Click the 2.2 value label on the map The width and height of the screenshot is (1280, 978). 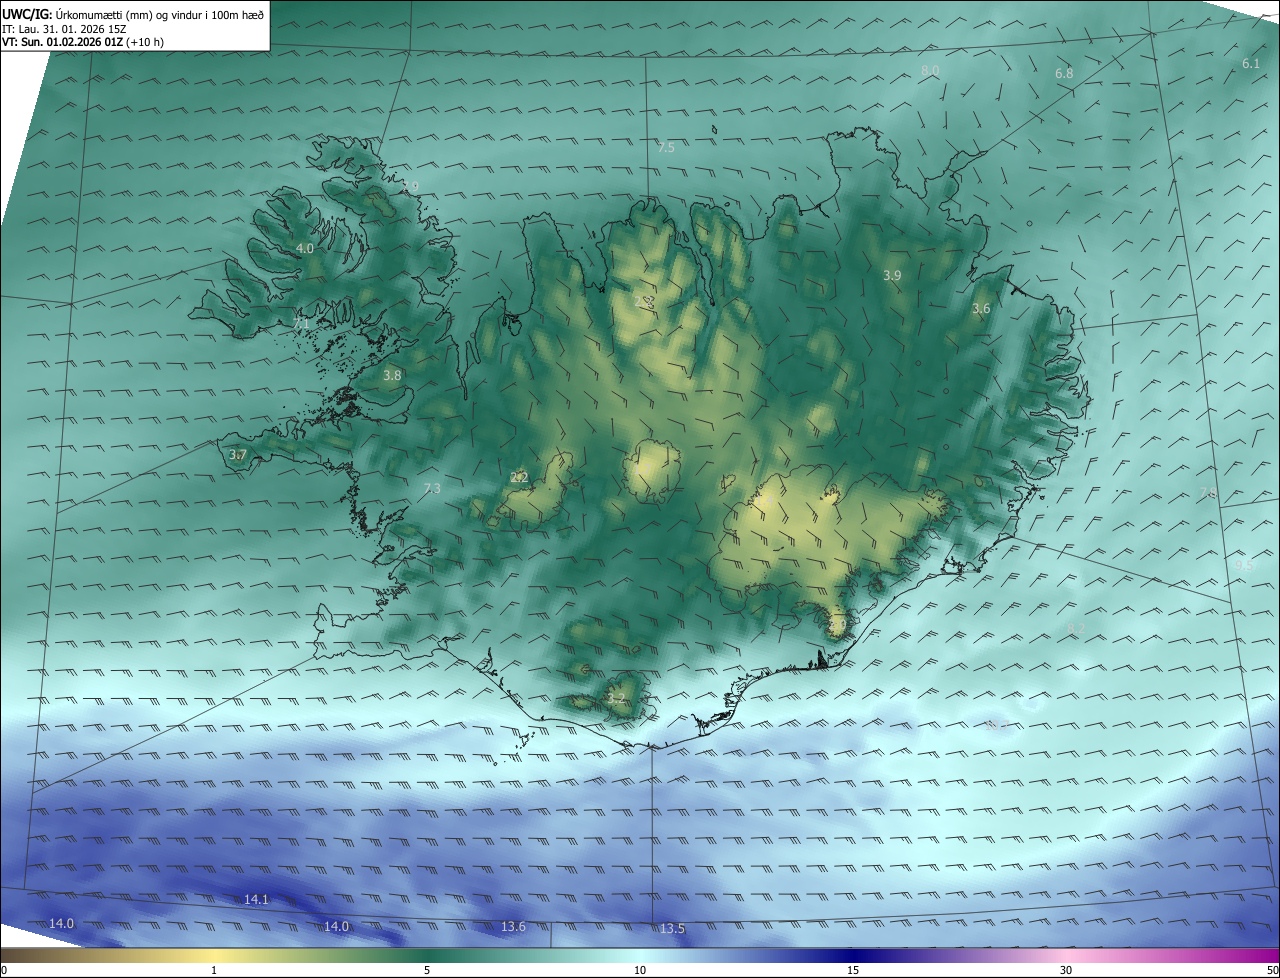[519, 478]
